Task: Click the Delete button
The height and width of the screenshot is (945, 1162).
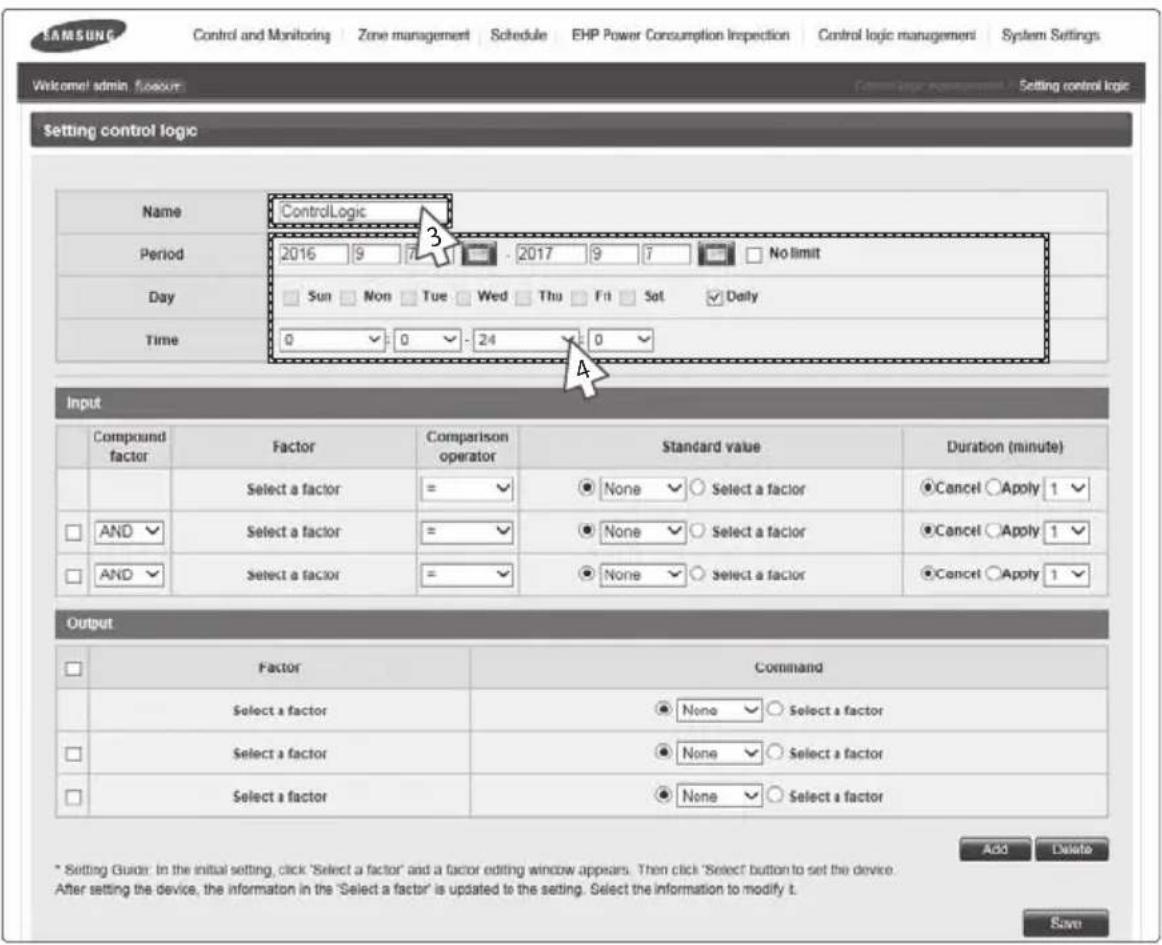Action: click(x=1072, y=849)
